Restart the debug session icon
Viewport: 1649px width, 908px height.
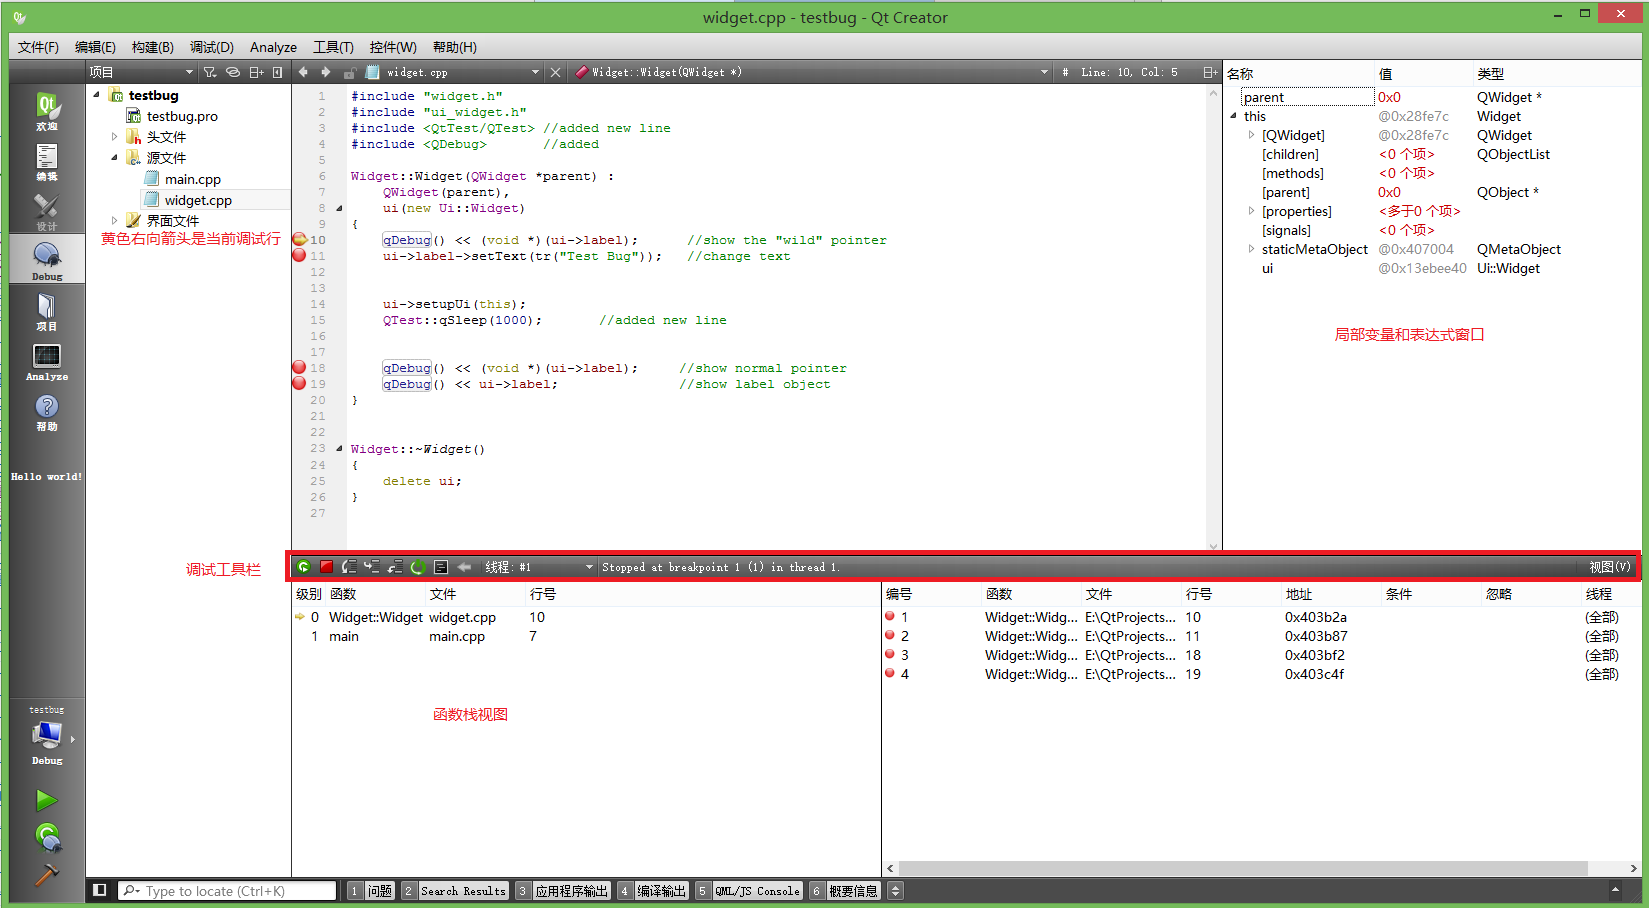(x=418, y=567)
